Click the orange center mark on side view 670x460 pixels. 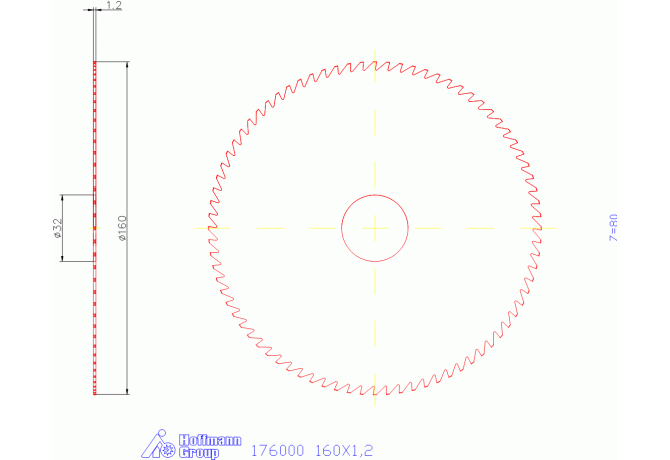(94, 229)
